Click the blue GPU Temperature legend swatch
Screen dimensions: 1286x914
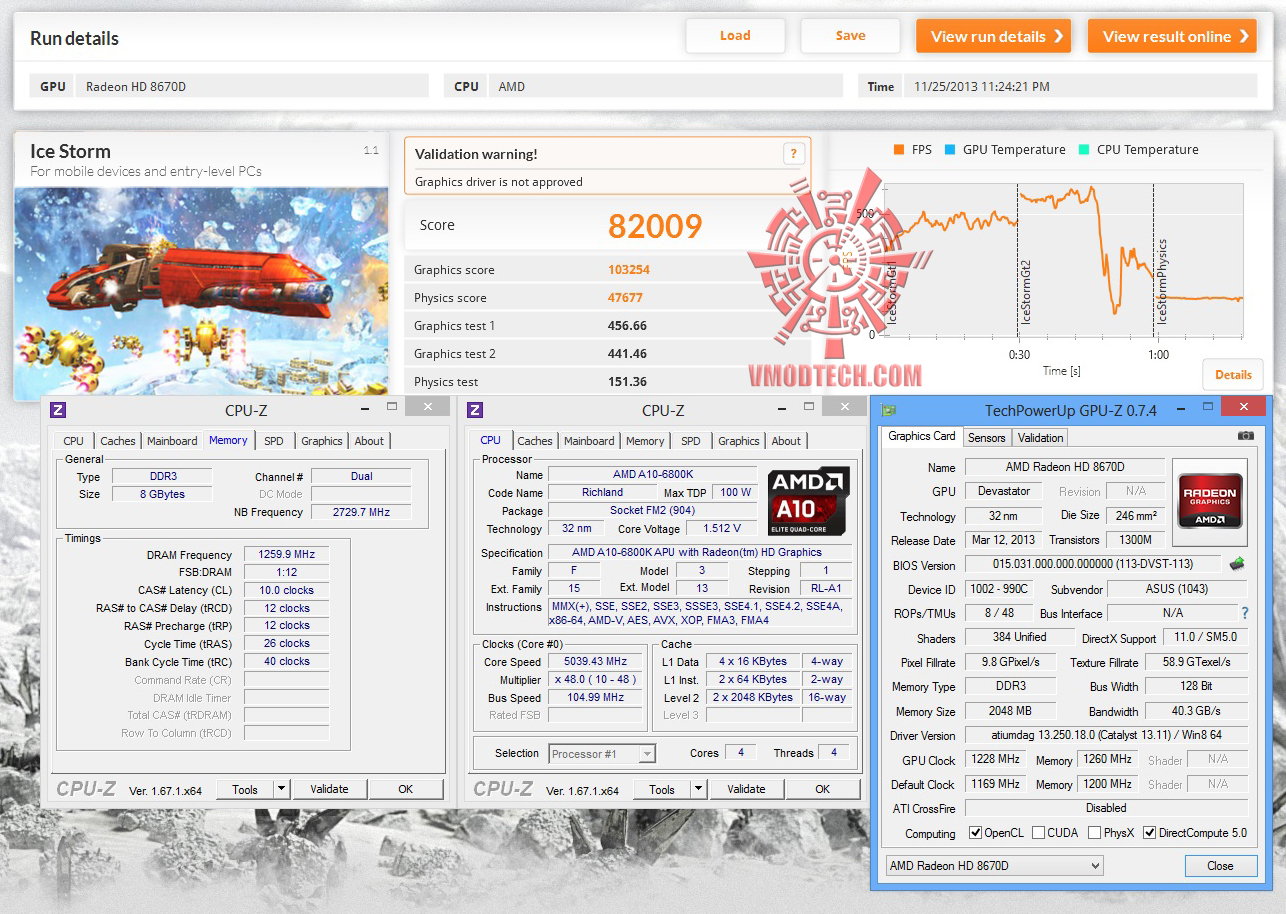click(x=949, y=150)
